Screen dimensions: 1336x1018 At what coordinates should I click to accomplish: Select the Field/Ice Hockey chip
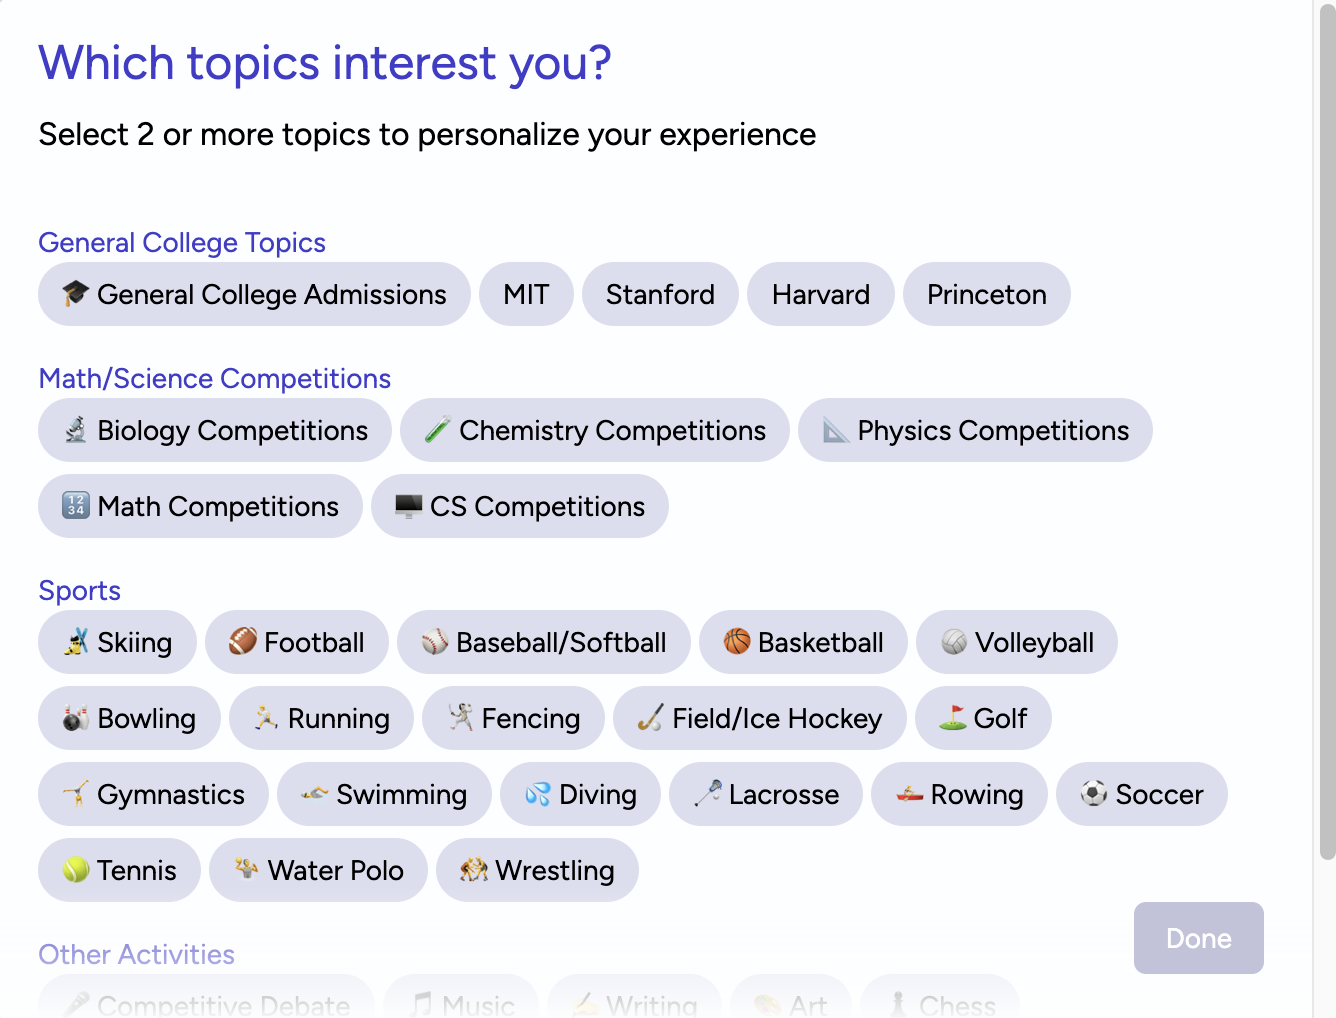coord(760,718)
